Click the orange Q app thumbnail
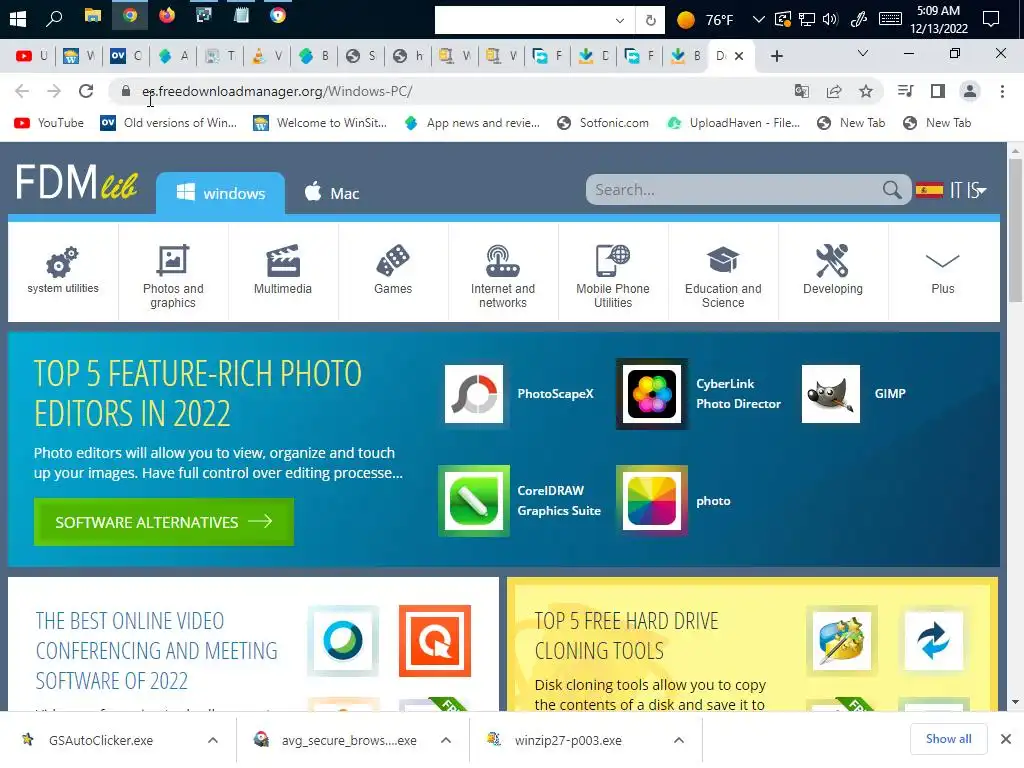The width and height of the screenshot is (1024, 768). click(x=435, y=641)
